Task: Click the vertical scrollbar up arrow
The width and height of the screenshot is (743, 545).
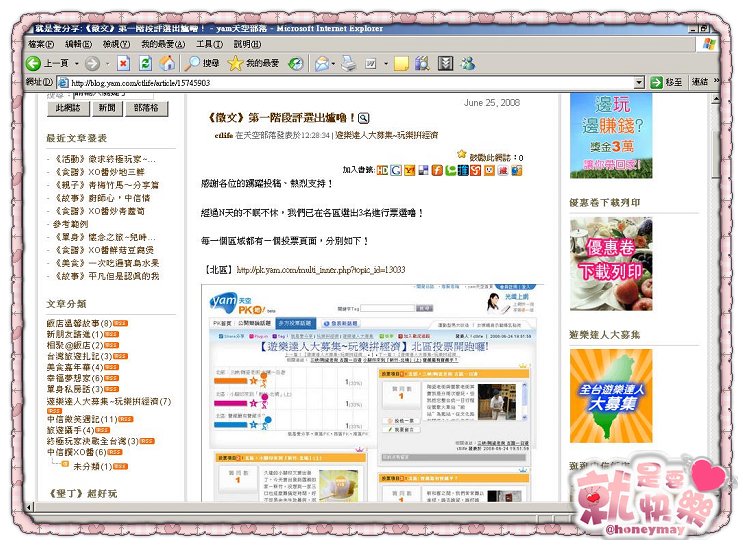Action: click(715, 99)
